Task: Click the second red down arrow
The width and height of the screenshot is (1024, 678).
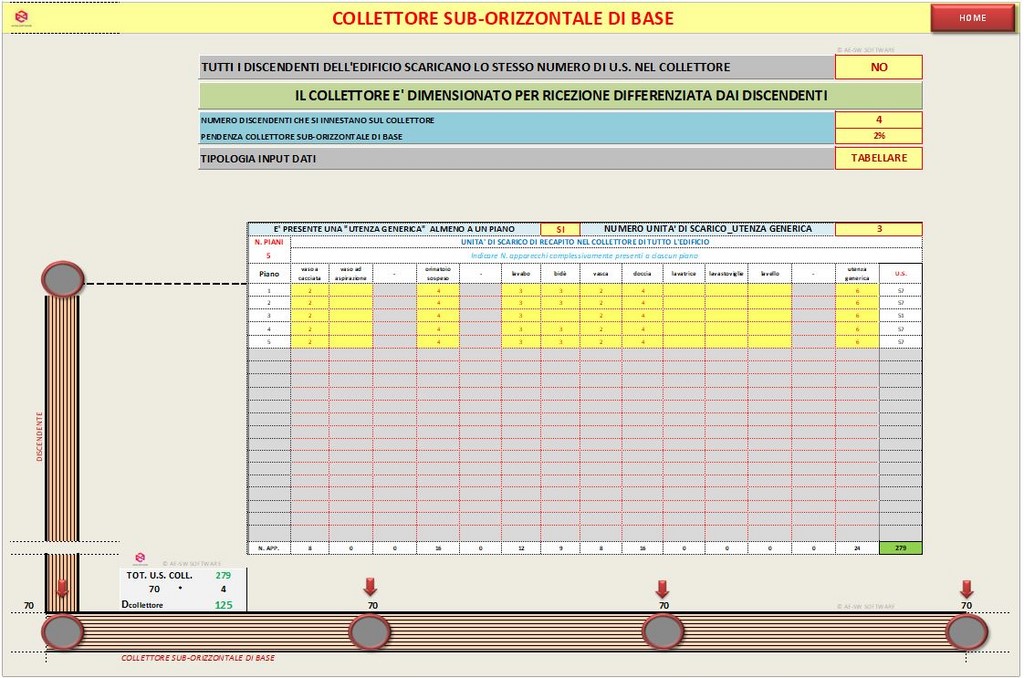Action: click(x=370, y=587)
